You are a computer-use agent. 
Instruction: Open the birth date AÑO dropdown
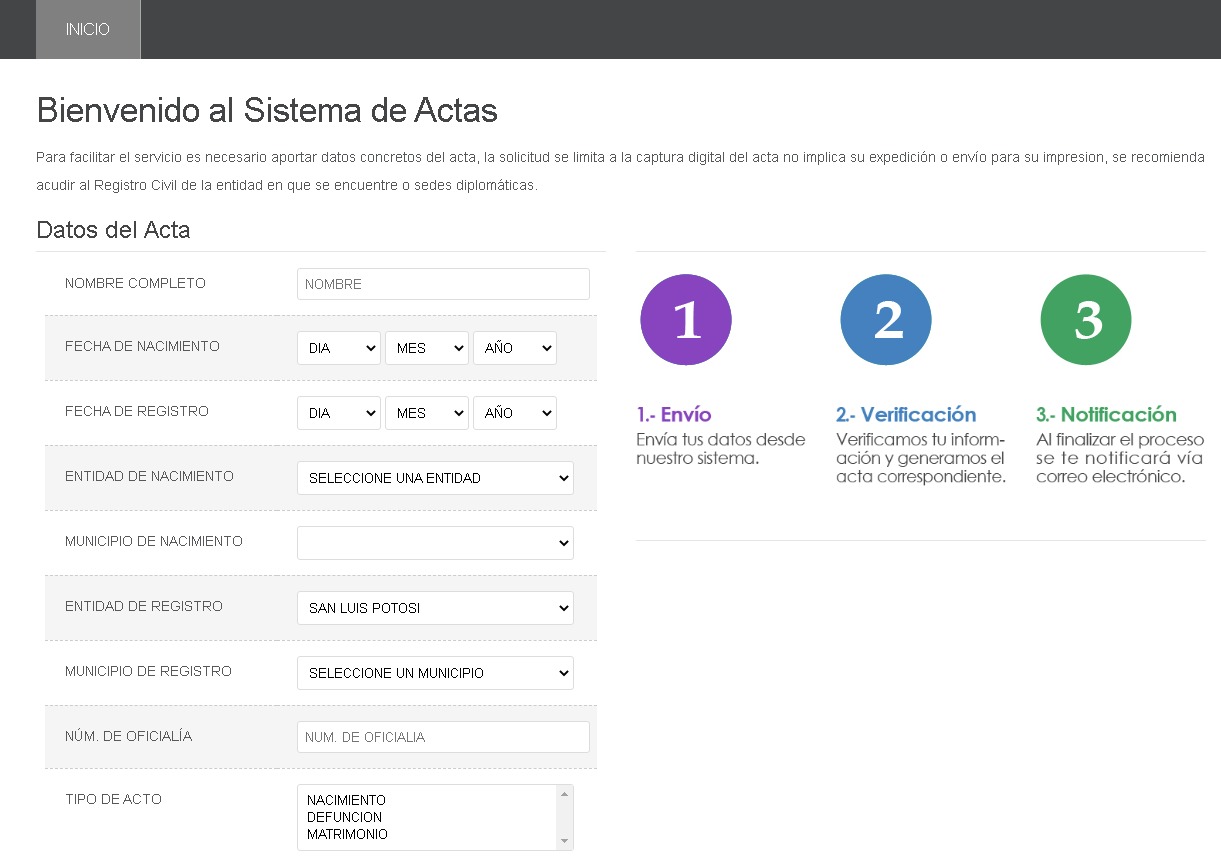click(515, 348)
